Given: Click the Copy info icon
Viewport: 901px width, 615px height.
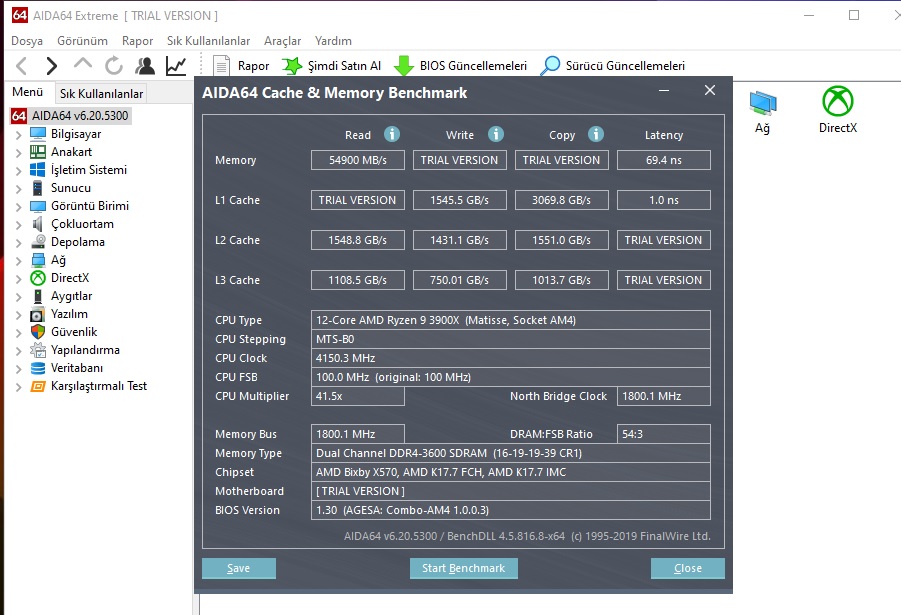Looking at the screenshot, I should point(596,134).
